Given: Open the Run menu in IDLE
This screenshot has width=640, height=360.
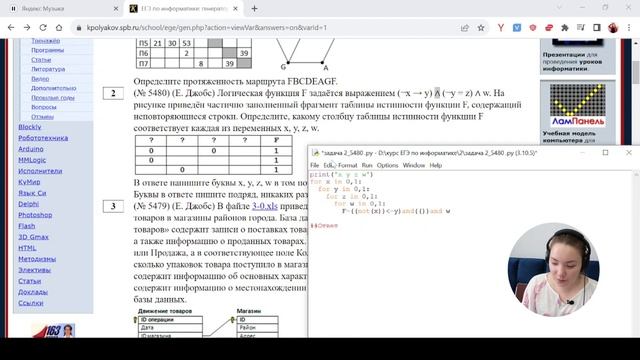Looking at the screenshot, I should point(367,165).
